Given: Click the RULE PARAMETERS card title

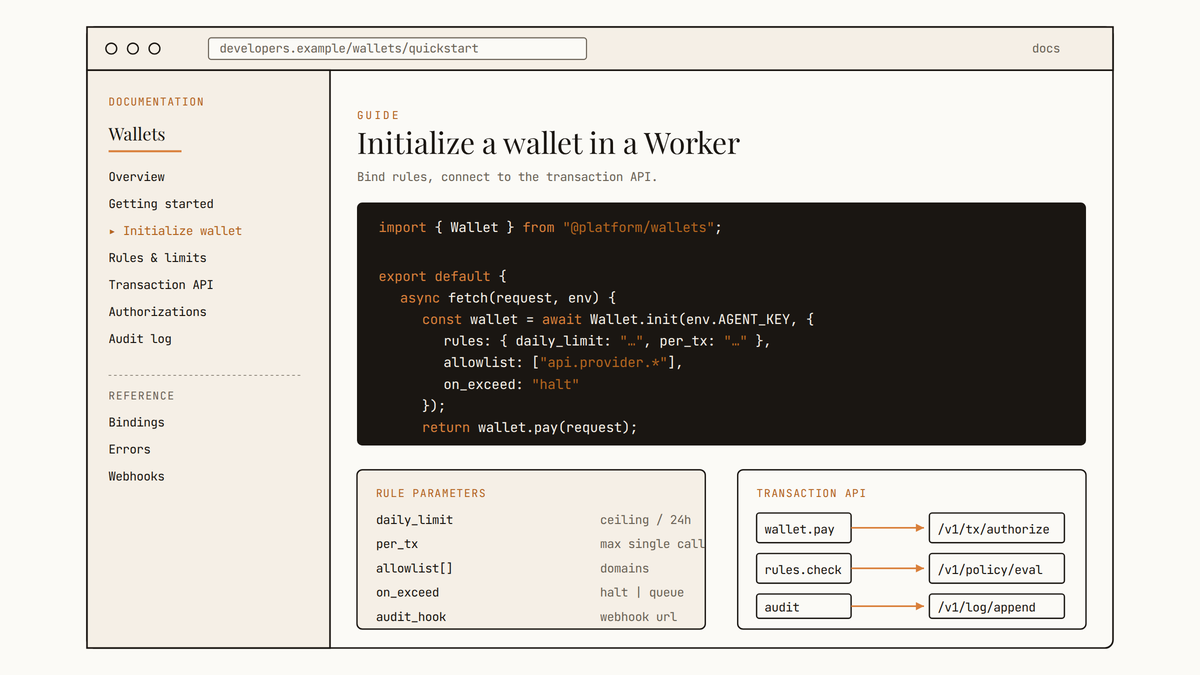Looking at the screenshot, I should (431, 494).
